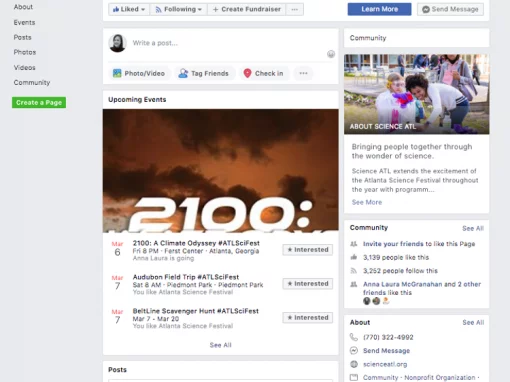
Task: Open more options beside Create Fundraiser
Action: [294, 9]
